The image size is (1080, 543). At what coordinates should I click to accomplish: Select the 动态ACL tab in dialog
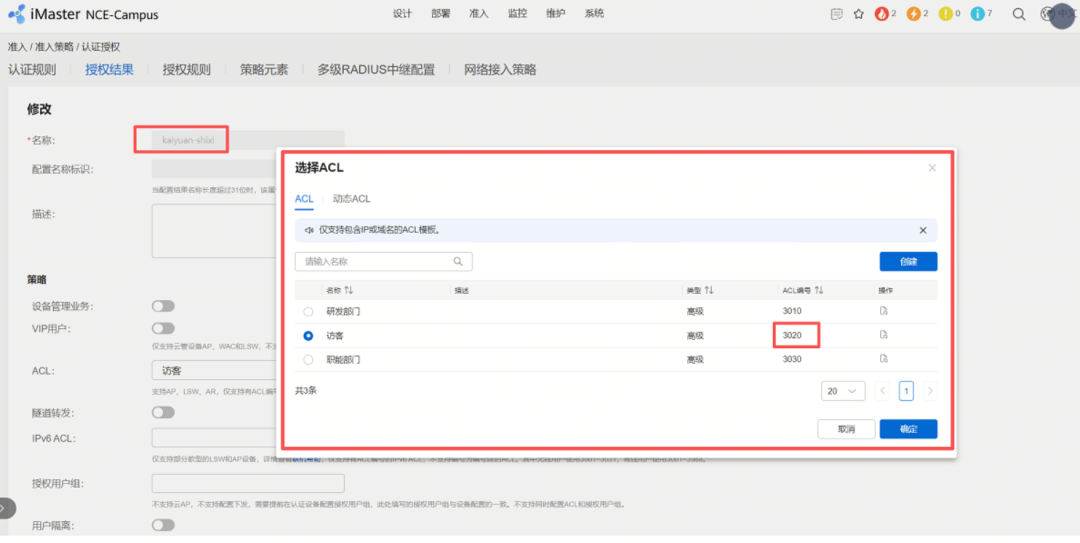(351, 198)
